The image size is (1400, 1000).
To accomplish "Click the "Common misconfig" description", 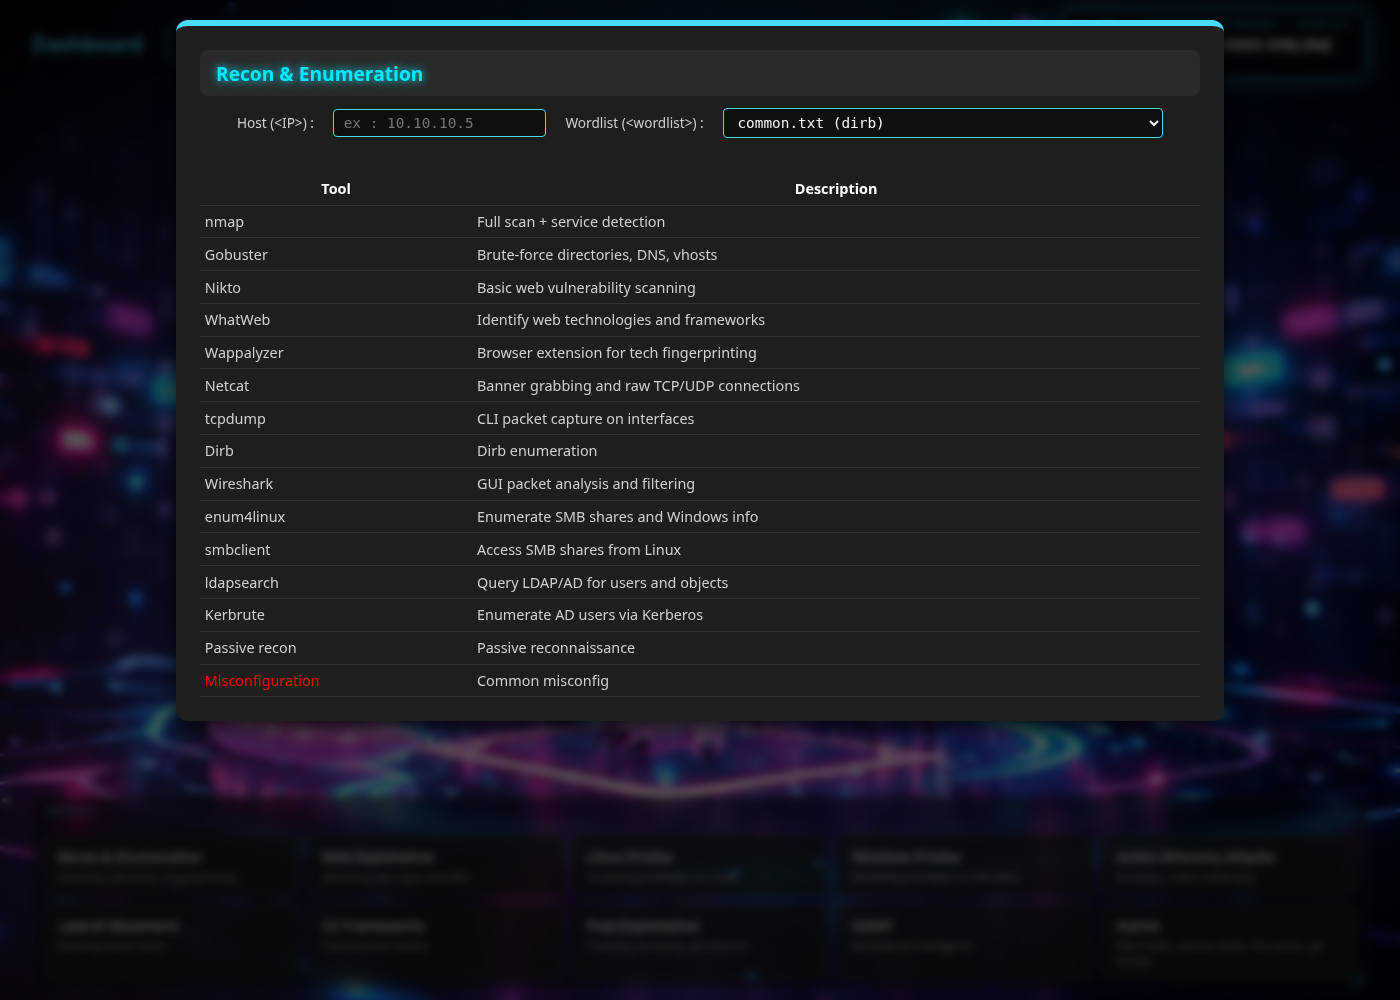I will (543, 681).
